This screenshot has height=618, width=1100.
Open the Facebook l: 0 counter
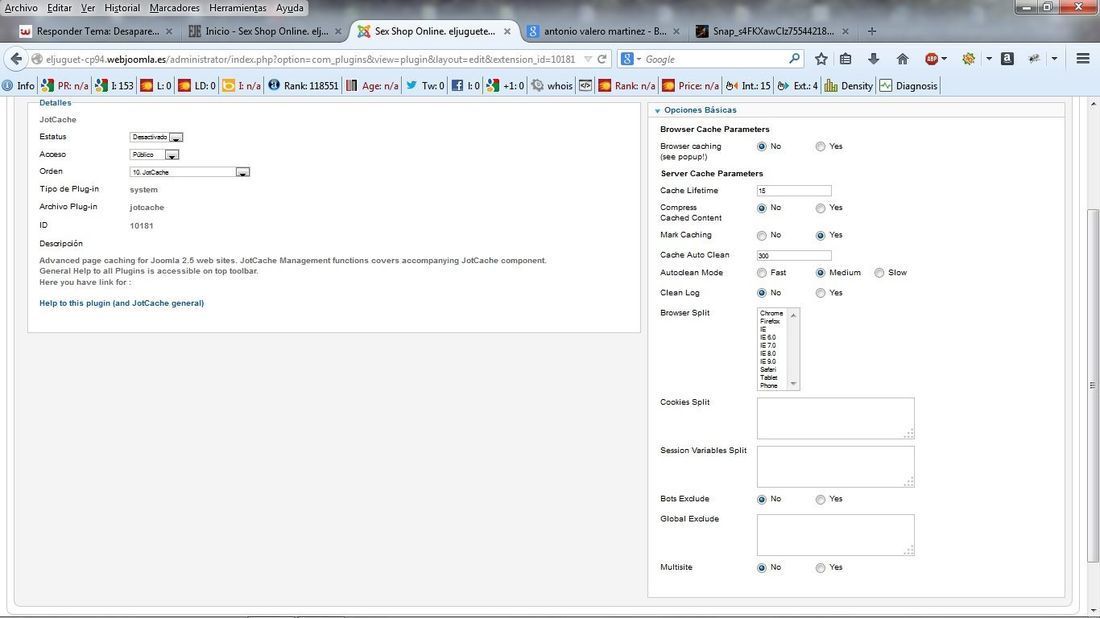point(466,86)
